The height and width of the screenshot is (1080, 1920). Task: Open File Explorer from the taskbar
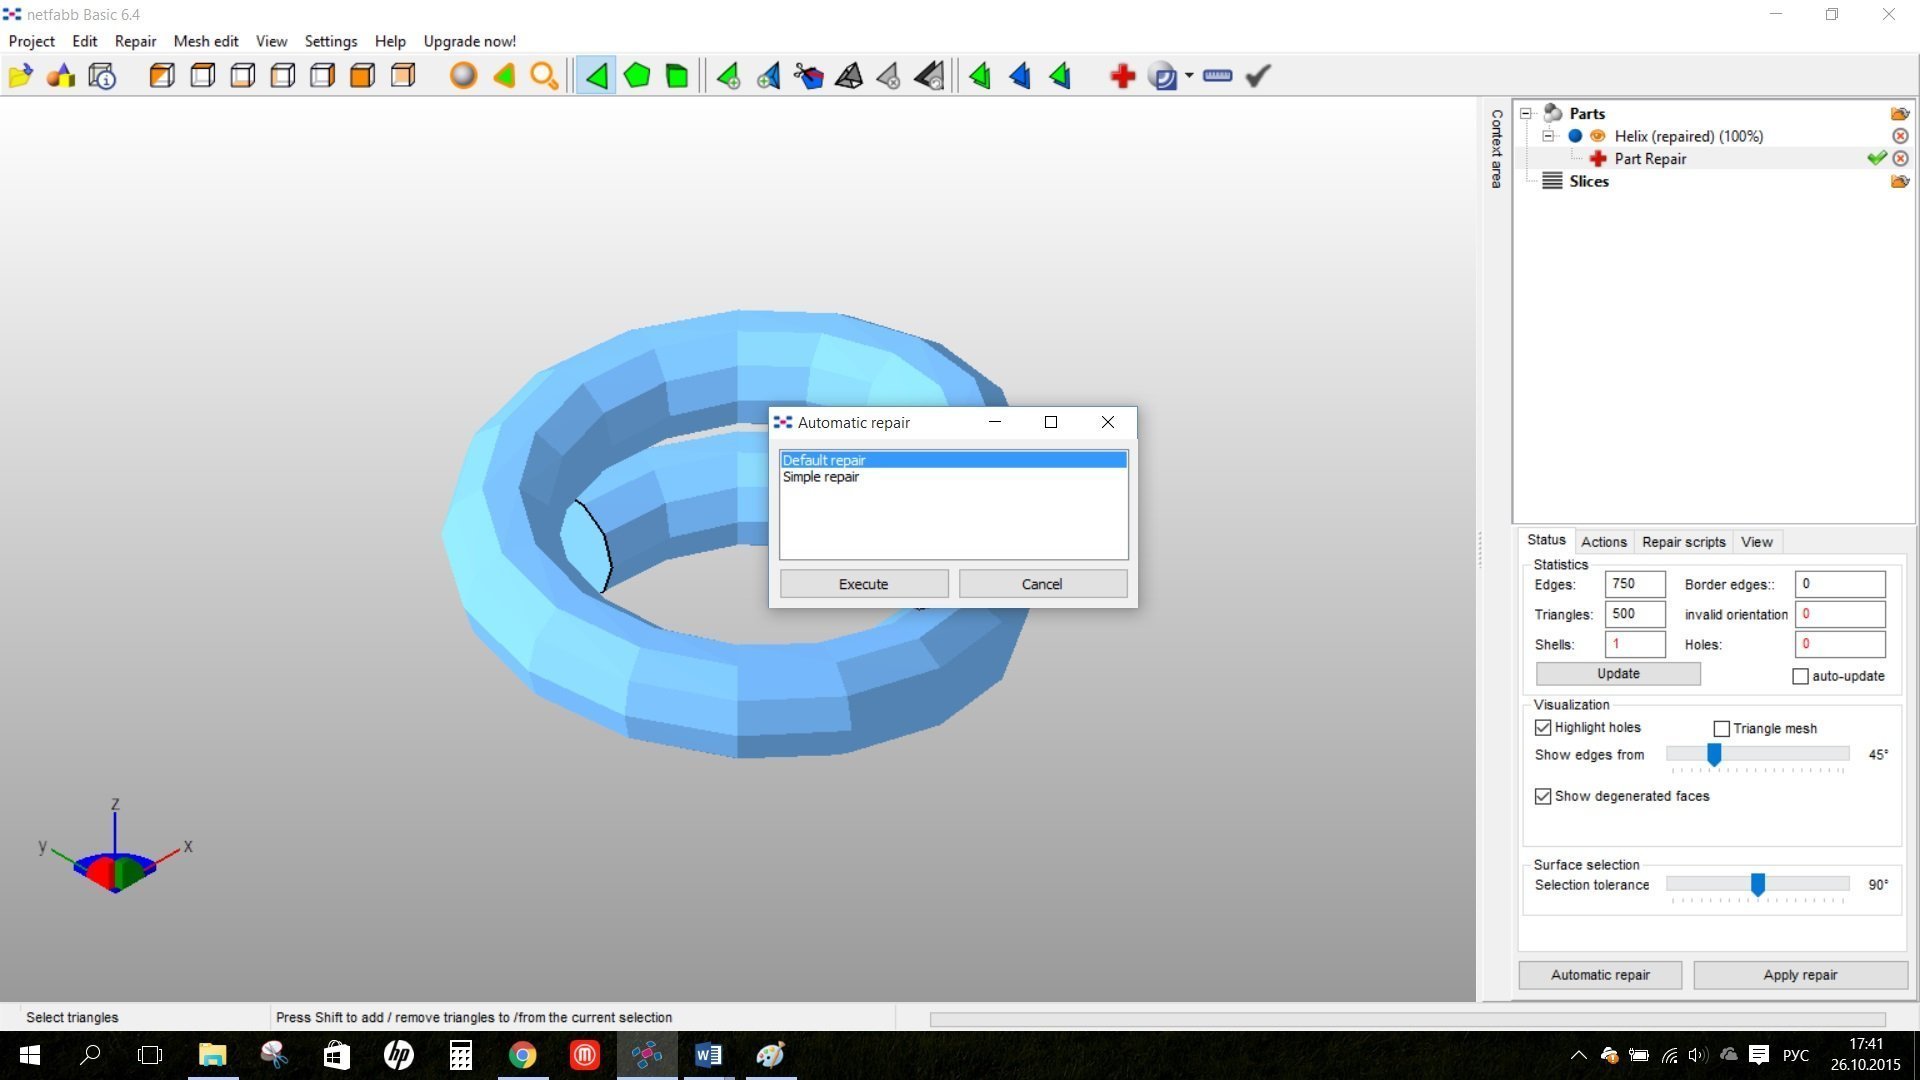pyautogui.click(x=212, y=1055)
